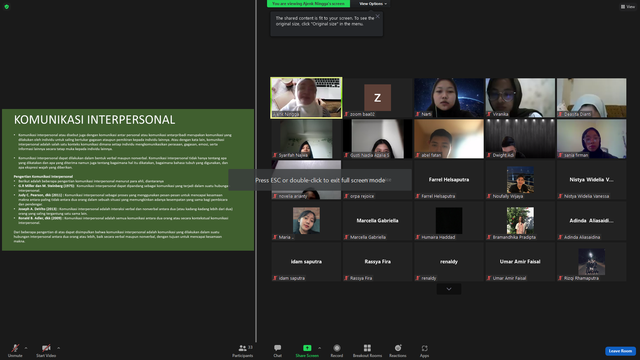Open Breakout Rooms
The height and width of the screenshot is (360, 640).
click(x=367, y=351)
